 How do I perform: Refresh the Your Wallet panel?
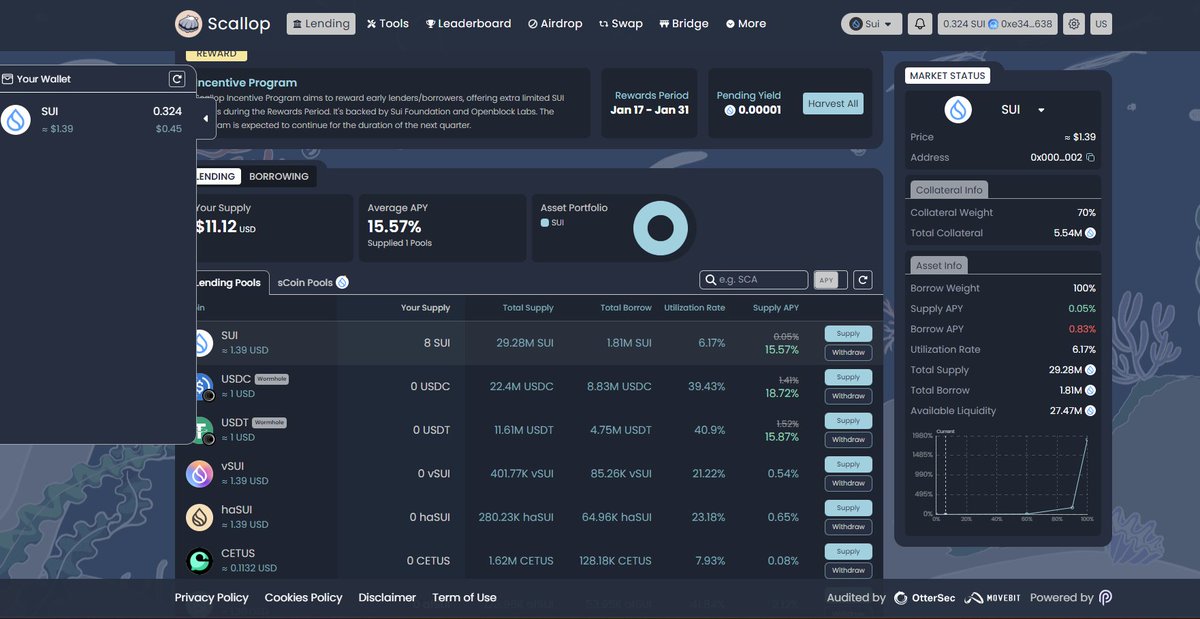point(177,79)
